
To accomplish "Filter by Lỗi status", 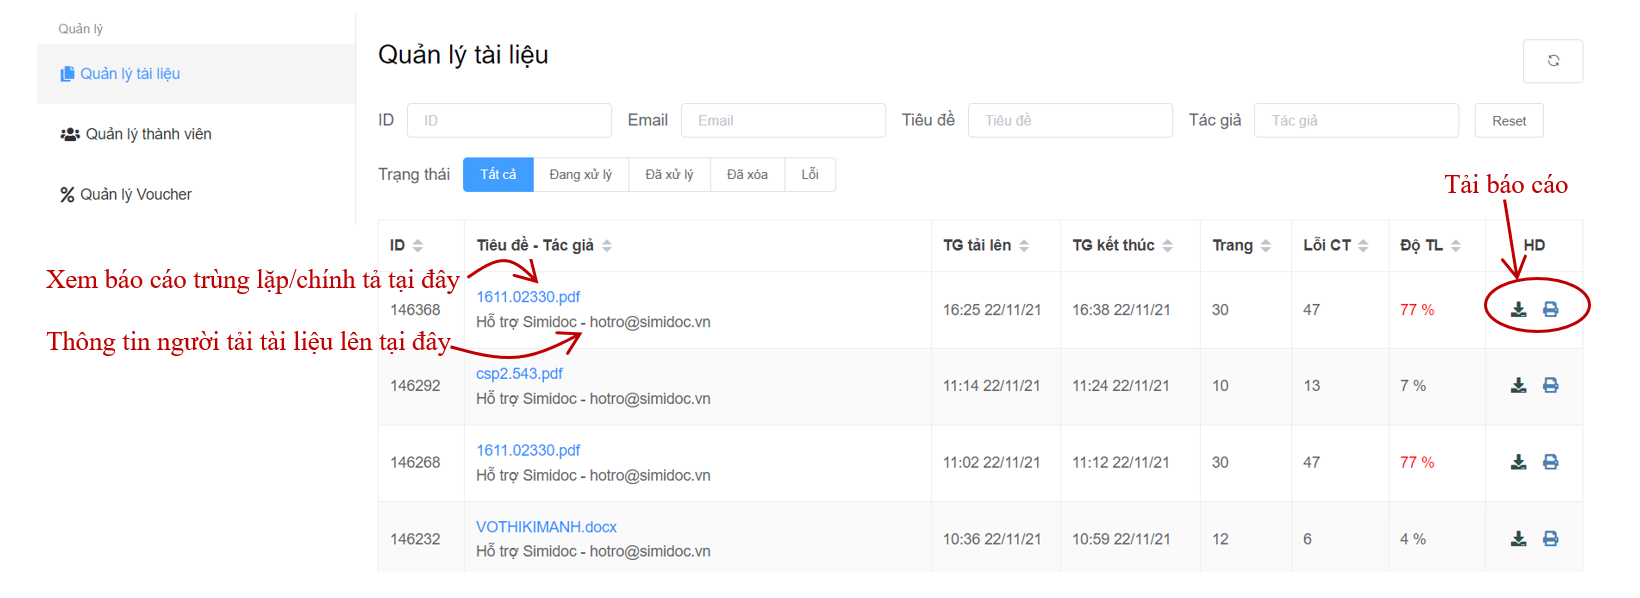I will (810, 174).
